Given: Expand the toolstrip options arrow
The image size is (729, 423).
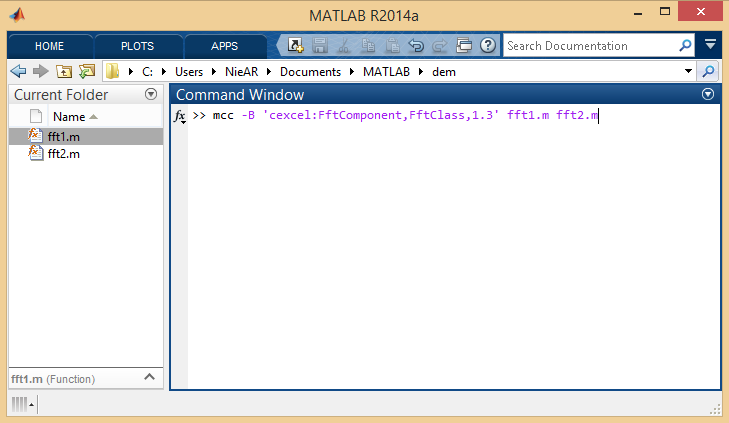Looking at the screenshot, I should (x=710, y=45).
